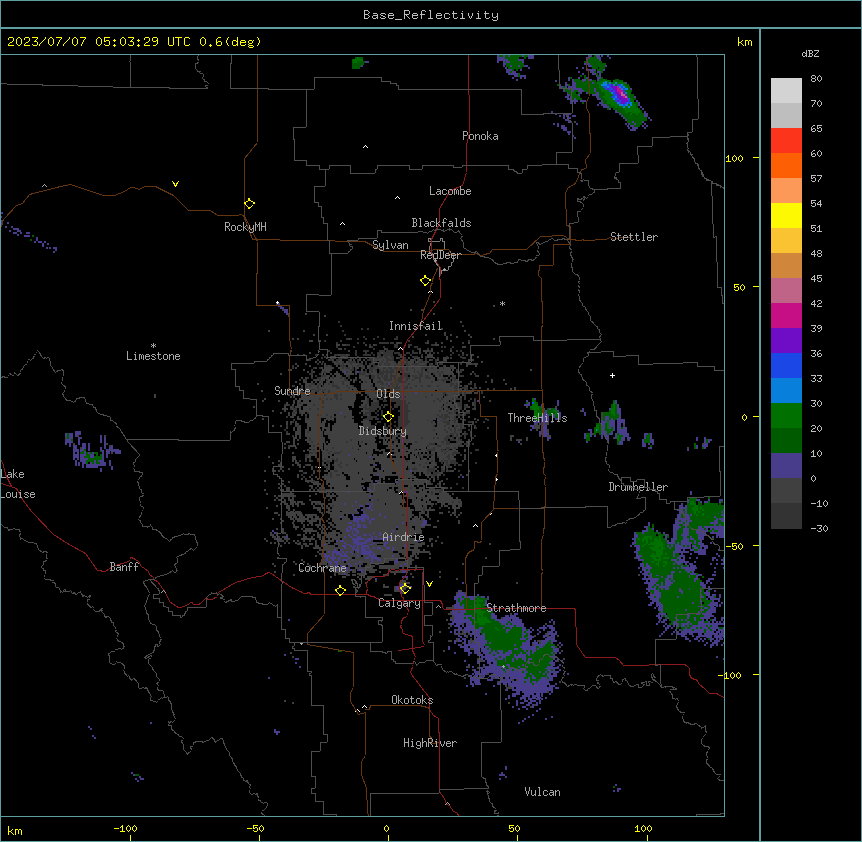Click the RockyMH label
Screen dimensions: 862x842
click(245, 227)
